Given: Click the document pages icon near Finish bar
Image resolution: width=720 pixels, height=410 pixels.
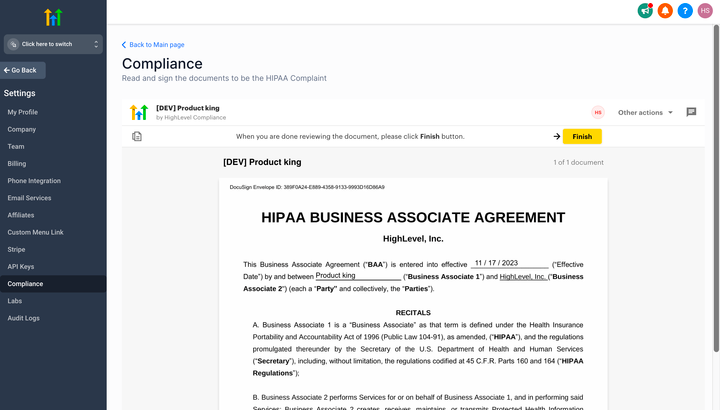Looking at the screenshot, I should pyautogui.click(x=137, y=136).
